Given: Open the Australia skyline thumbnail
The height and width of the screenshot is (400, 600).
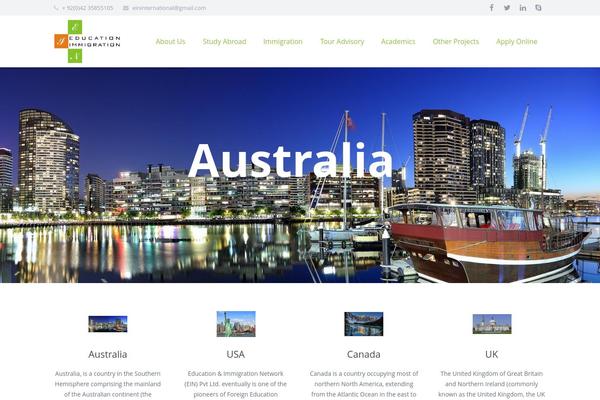Looking at the screenshot, I should point(108,324).
